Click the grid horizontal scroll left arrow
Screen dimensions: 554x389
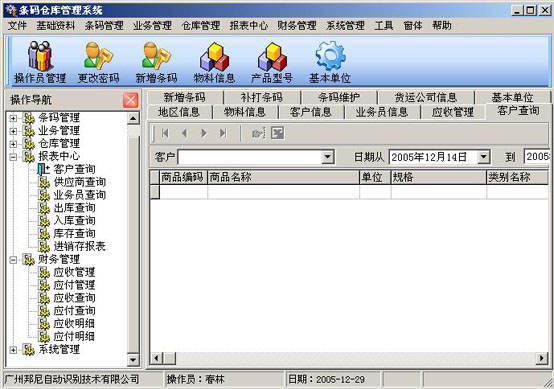[156, 359]
